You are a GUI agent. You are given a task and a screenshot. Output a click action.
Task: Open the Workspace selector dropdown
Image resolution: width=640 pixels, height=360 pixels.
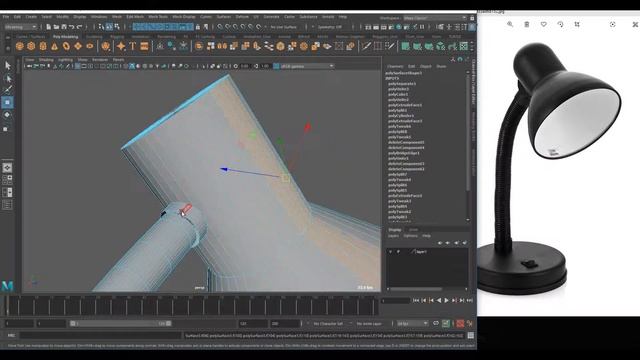(435, 18)
